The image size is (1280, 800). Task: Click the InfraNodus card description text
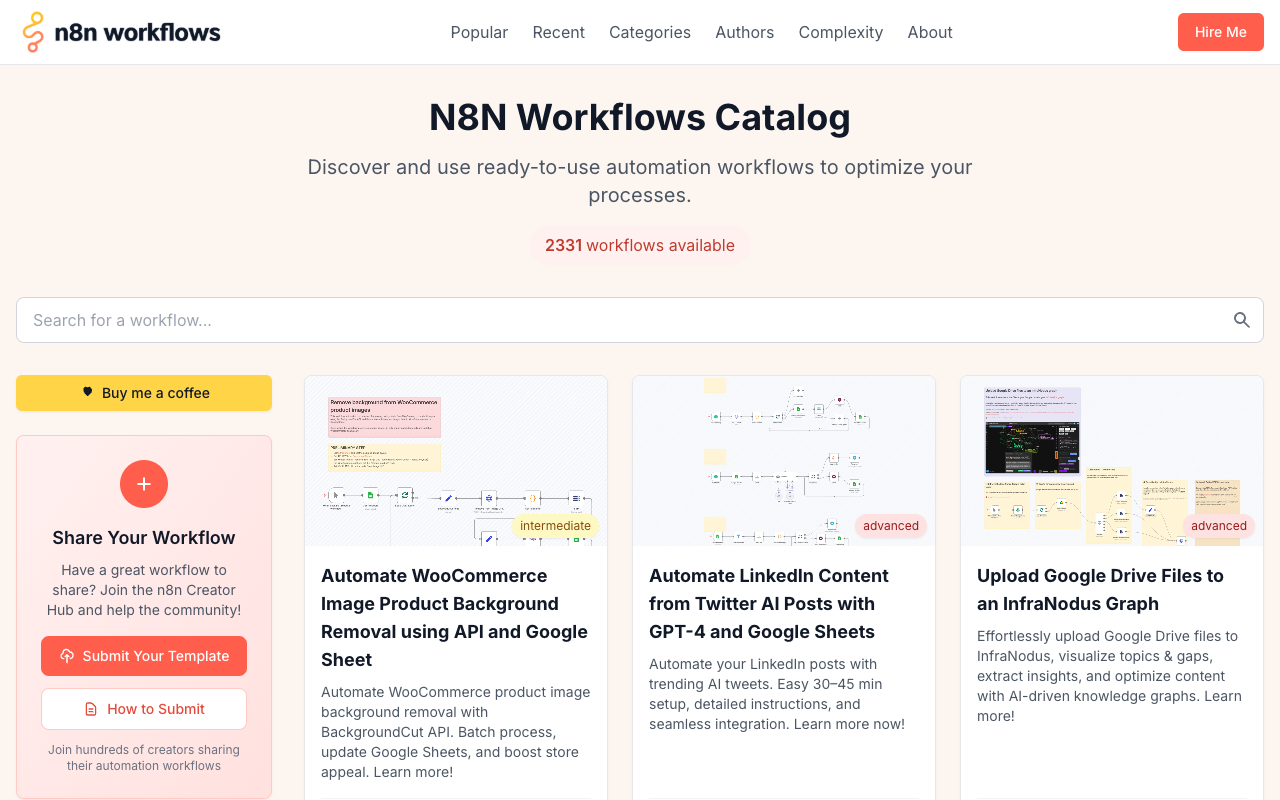[x=1112, y=676]
